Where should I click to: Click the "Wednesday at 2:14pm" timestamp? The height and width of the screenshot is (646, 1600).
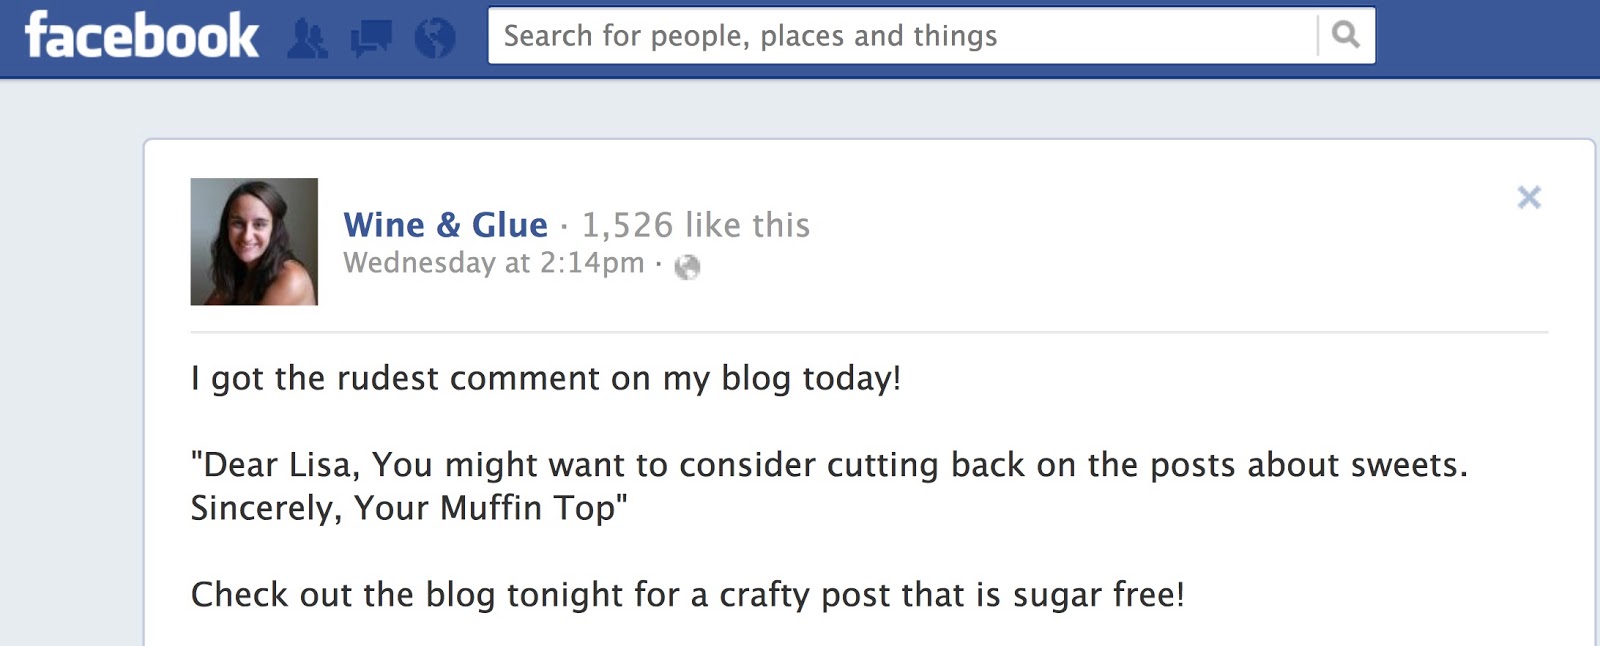tap(494, 263)
